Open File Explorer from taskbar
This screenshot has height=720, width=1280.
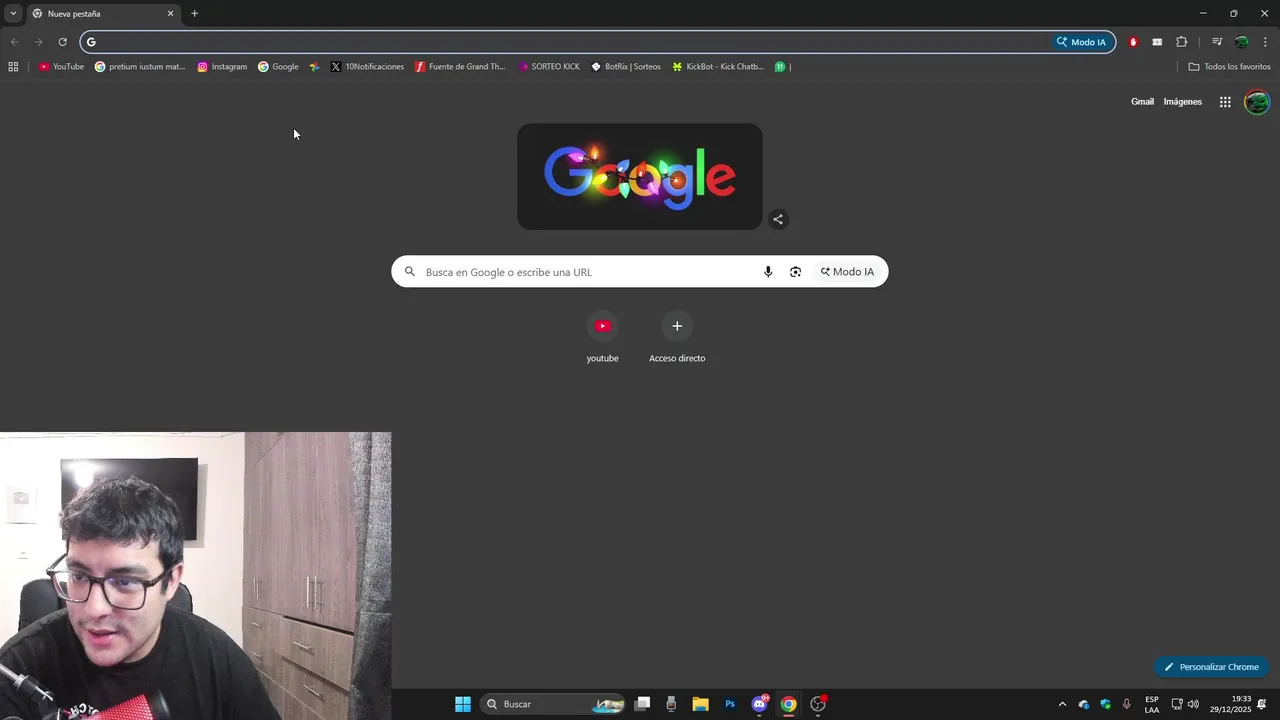coord(700,704)
